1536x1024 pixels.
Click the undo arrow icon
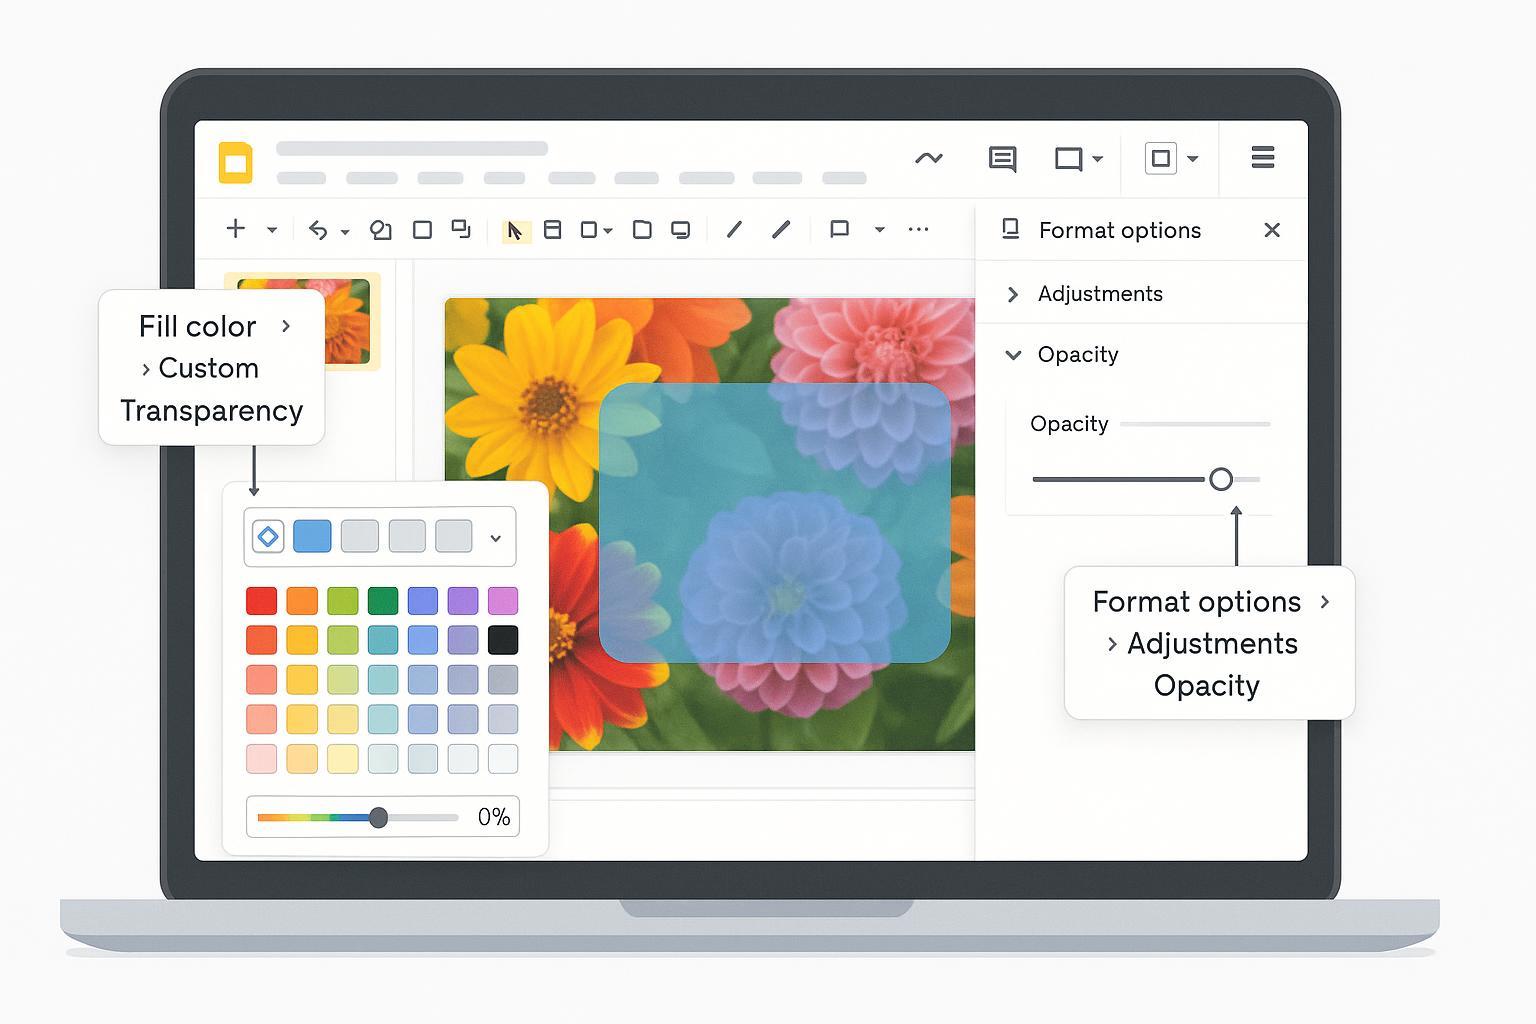click(x=318, y=230)
